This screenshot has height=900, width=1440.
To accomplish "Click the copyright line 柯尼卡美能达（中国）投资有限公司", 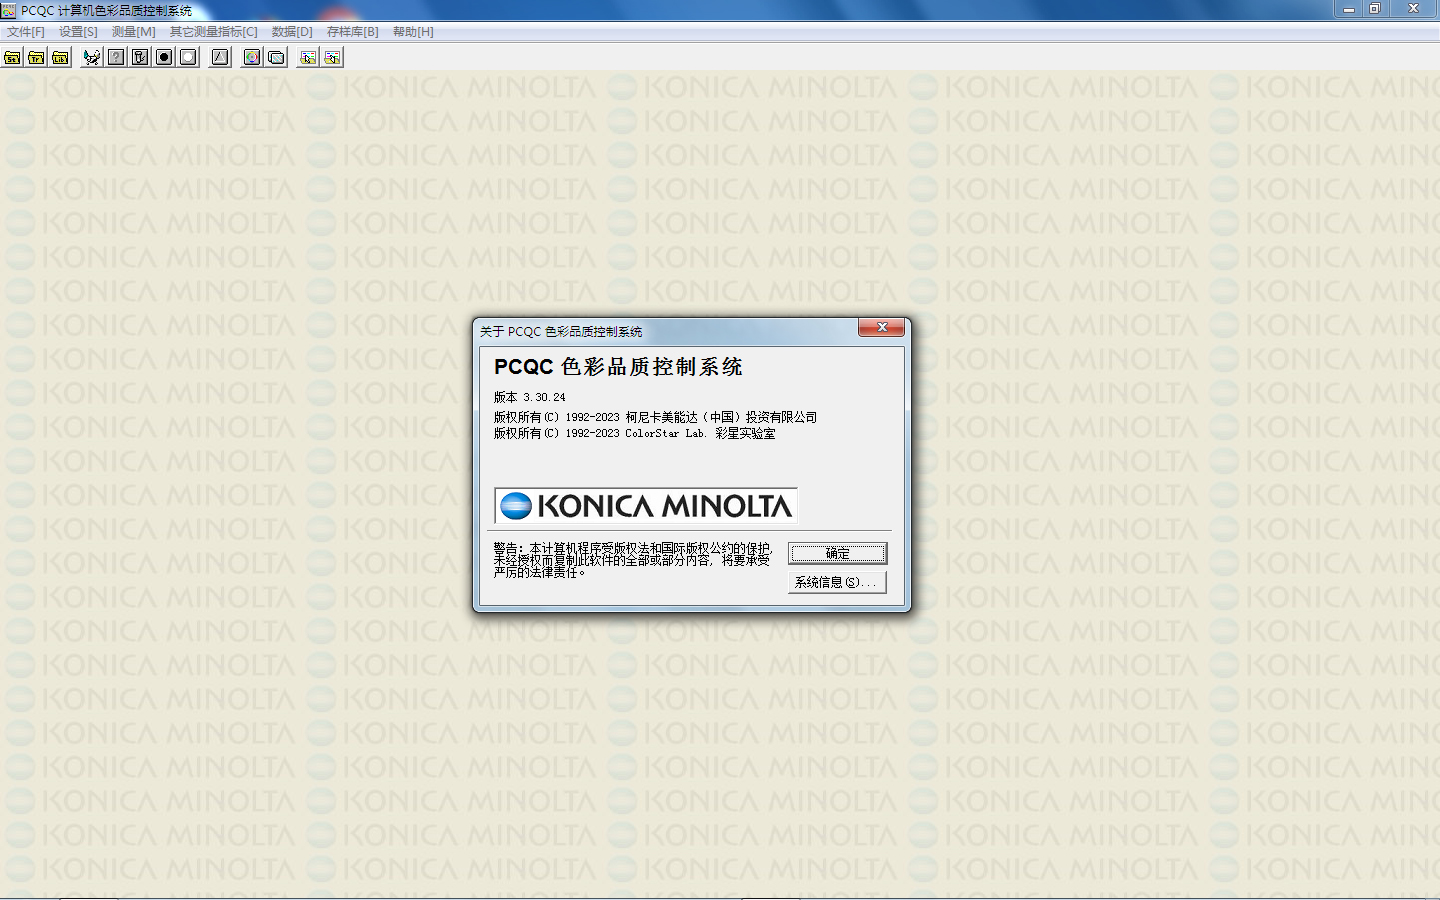I will [x=655, y=417].
